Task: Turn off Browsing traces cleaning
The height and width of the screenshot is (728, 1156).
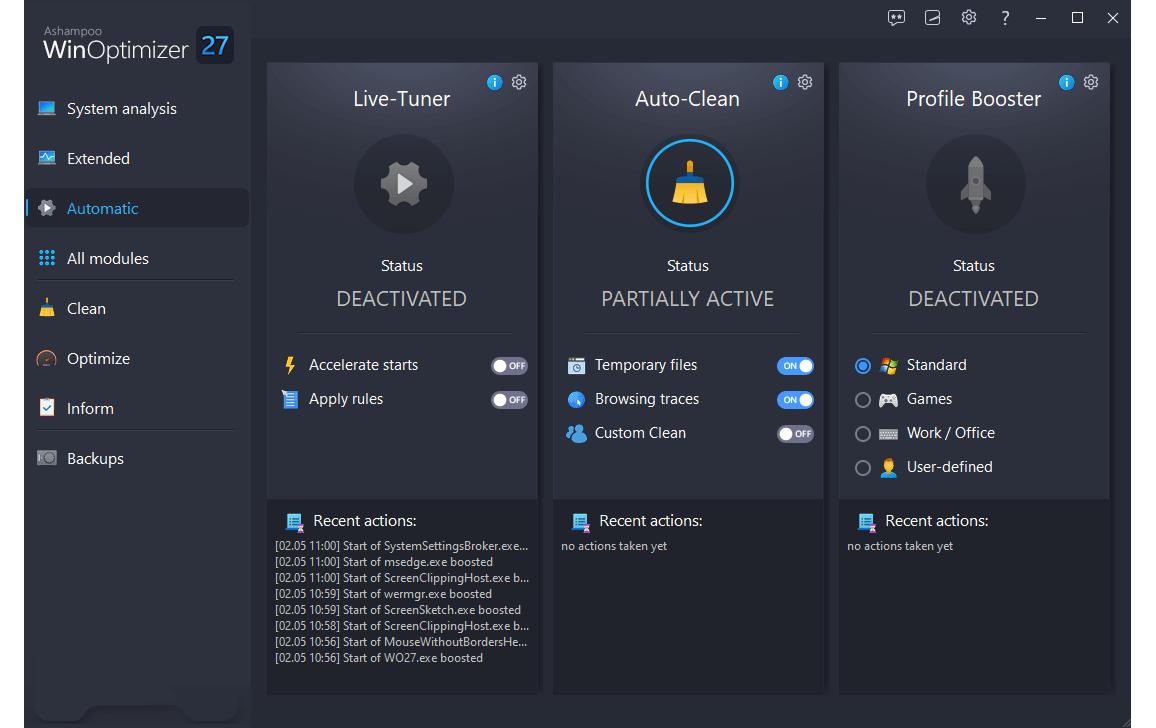Action: (x=795, y=400)
